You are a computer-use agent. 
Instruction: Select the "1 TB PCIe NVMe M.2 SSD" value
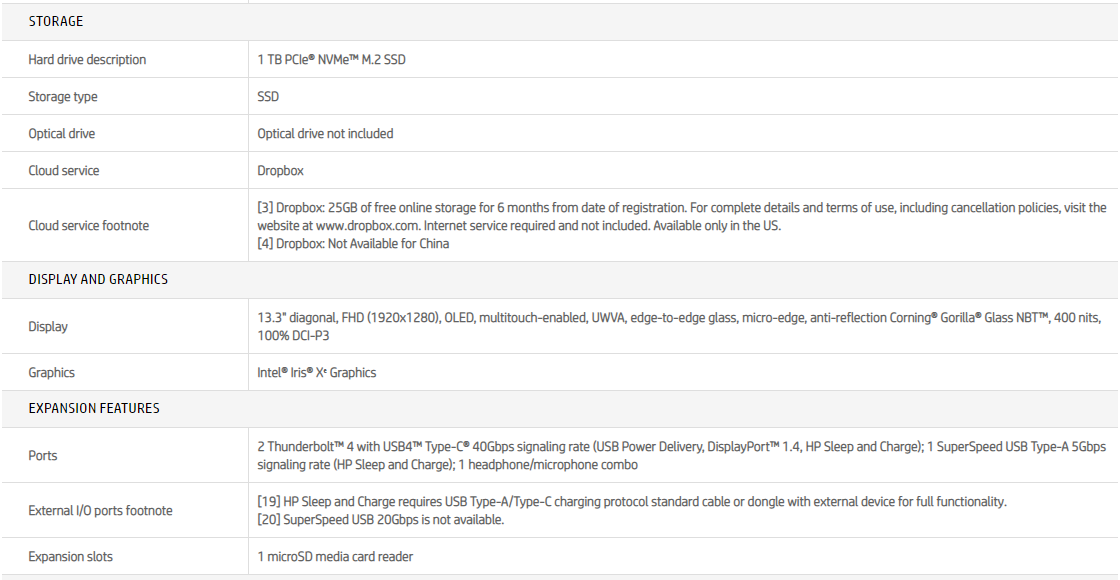pos(331,60)
